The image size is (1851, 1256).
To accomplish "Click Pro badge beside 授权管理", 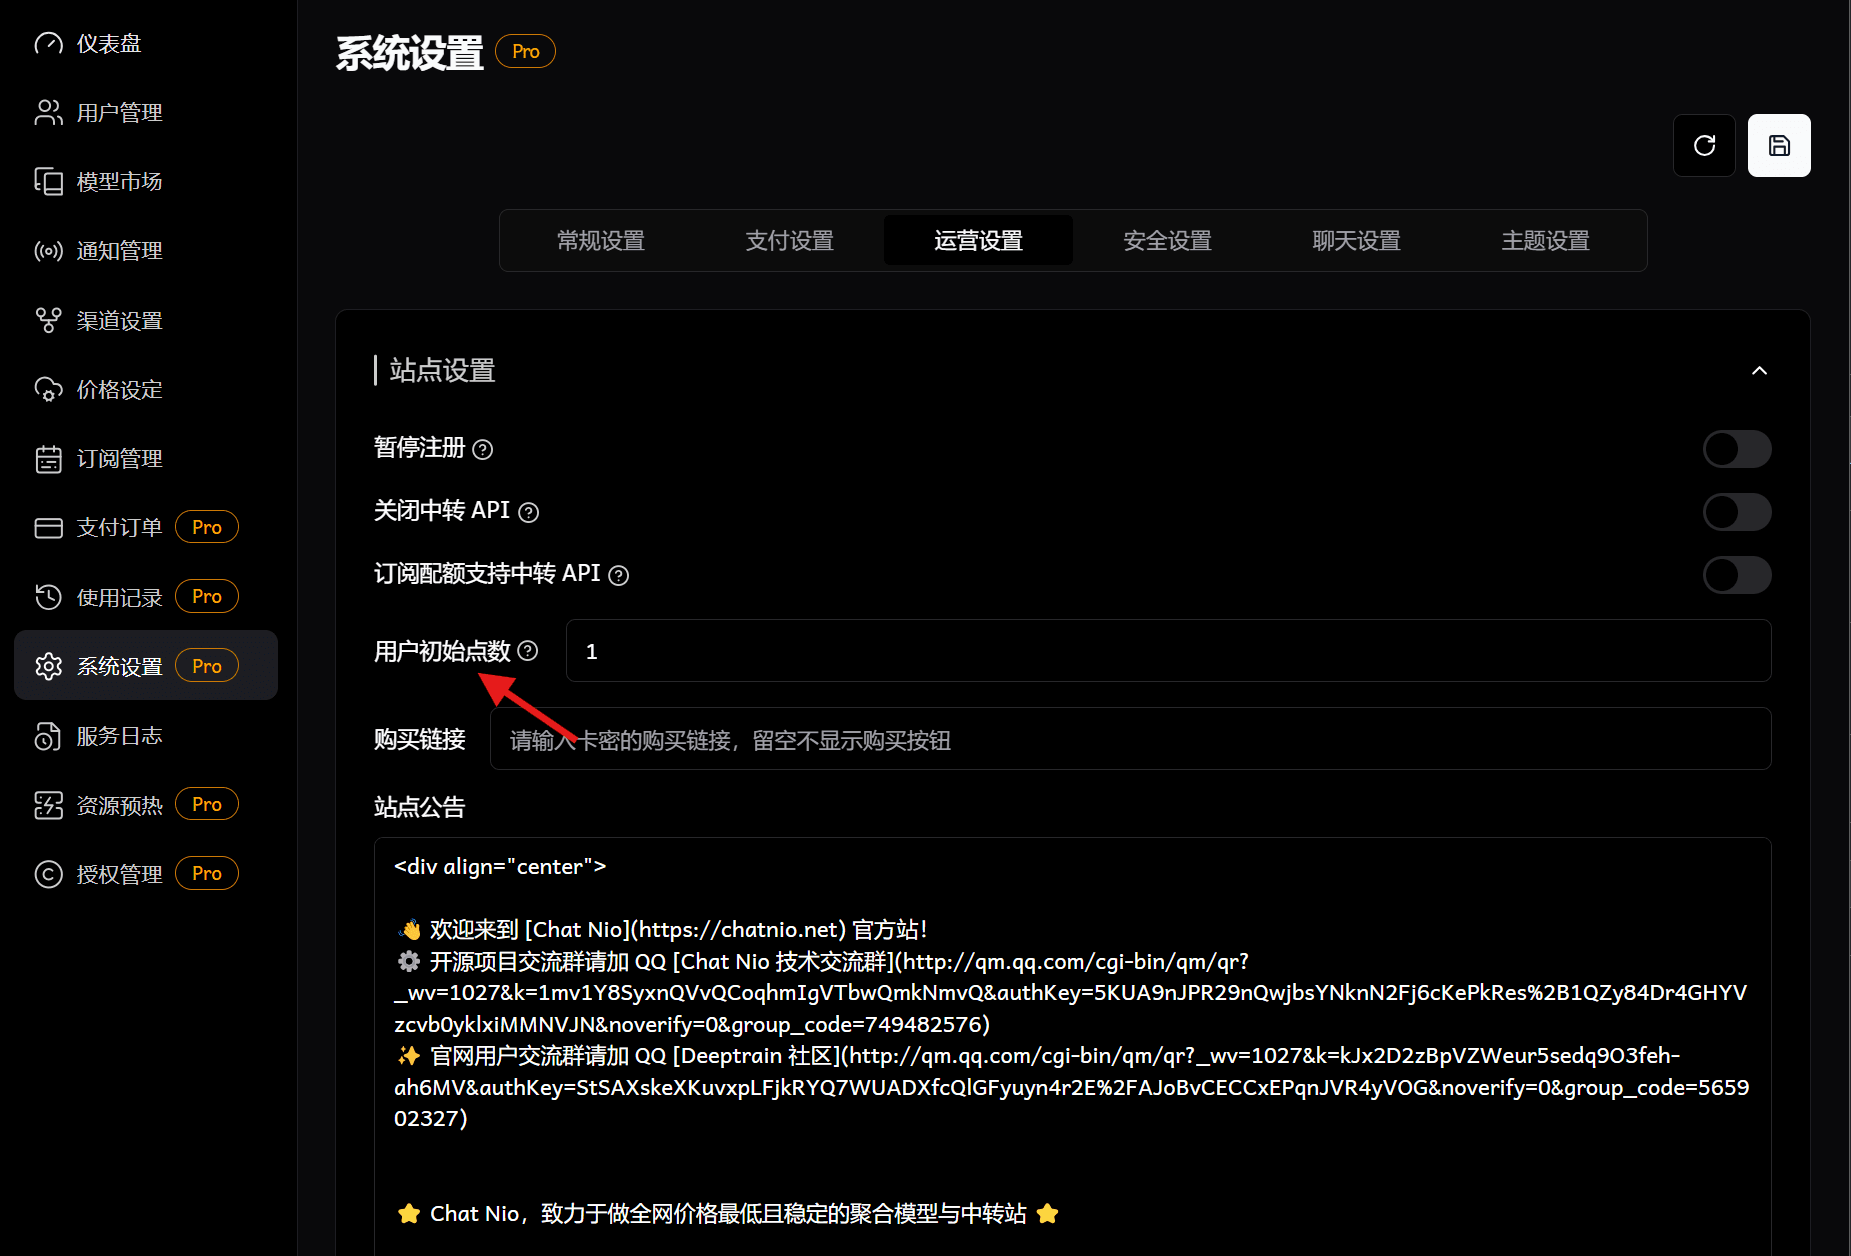I will (x=207, y=873).
